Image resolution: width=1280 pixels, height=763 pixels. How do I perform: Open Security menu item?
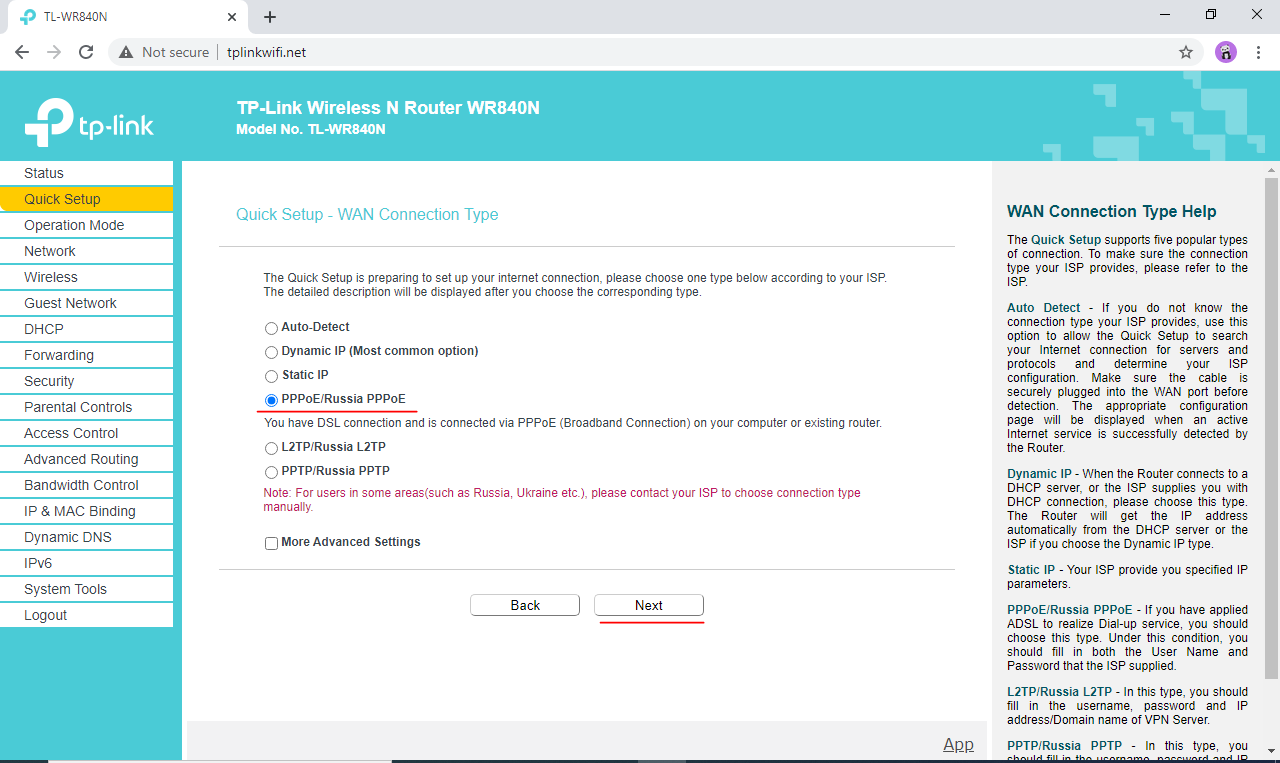coord(86,381)
